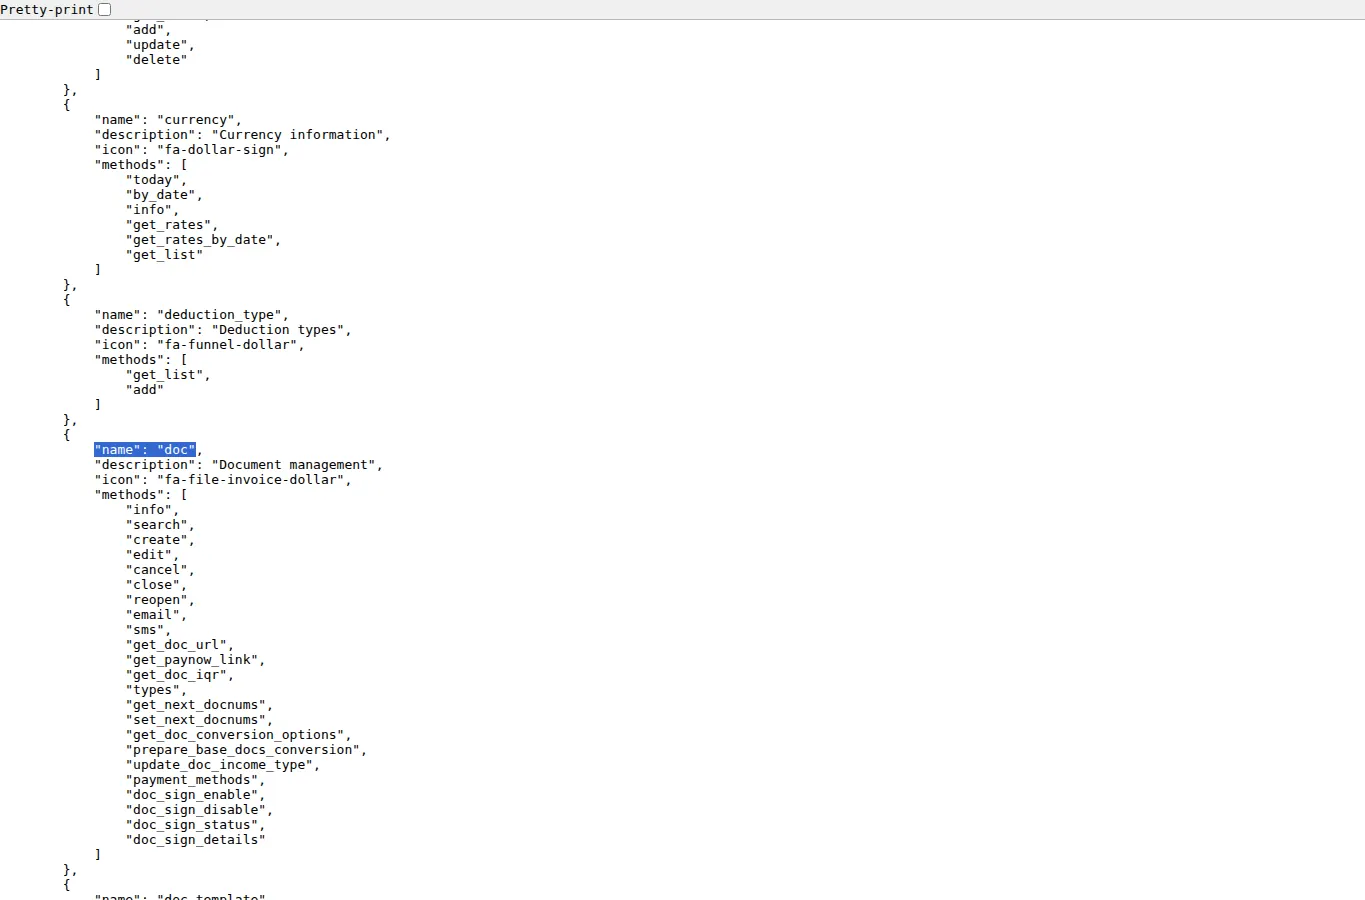Click the highlighted "name": "doc" text
Screen dimensions: 1365x900
click(x=145, y=450)
